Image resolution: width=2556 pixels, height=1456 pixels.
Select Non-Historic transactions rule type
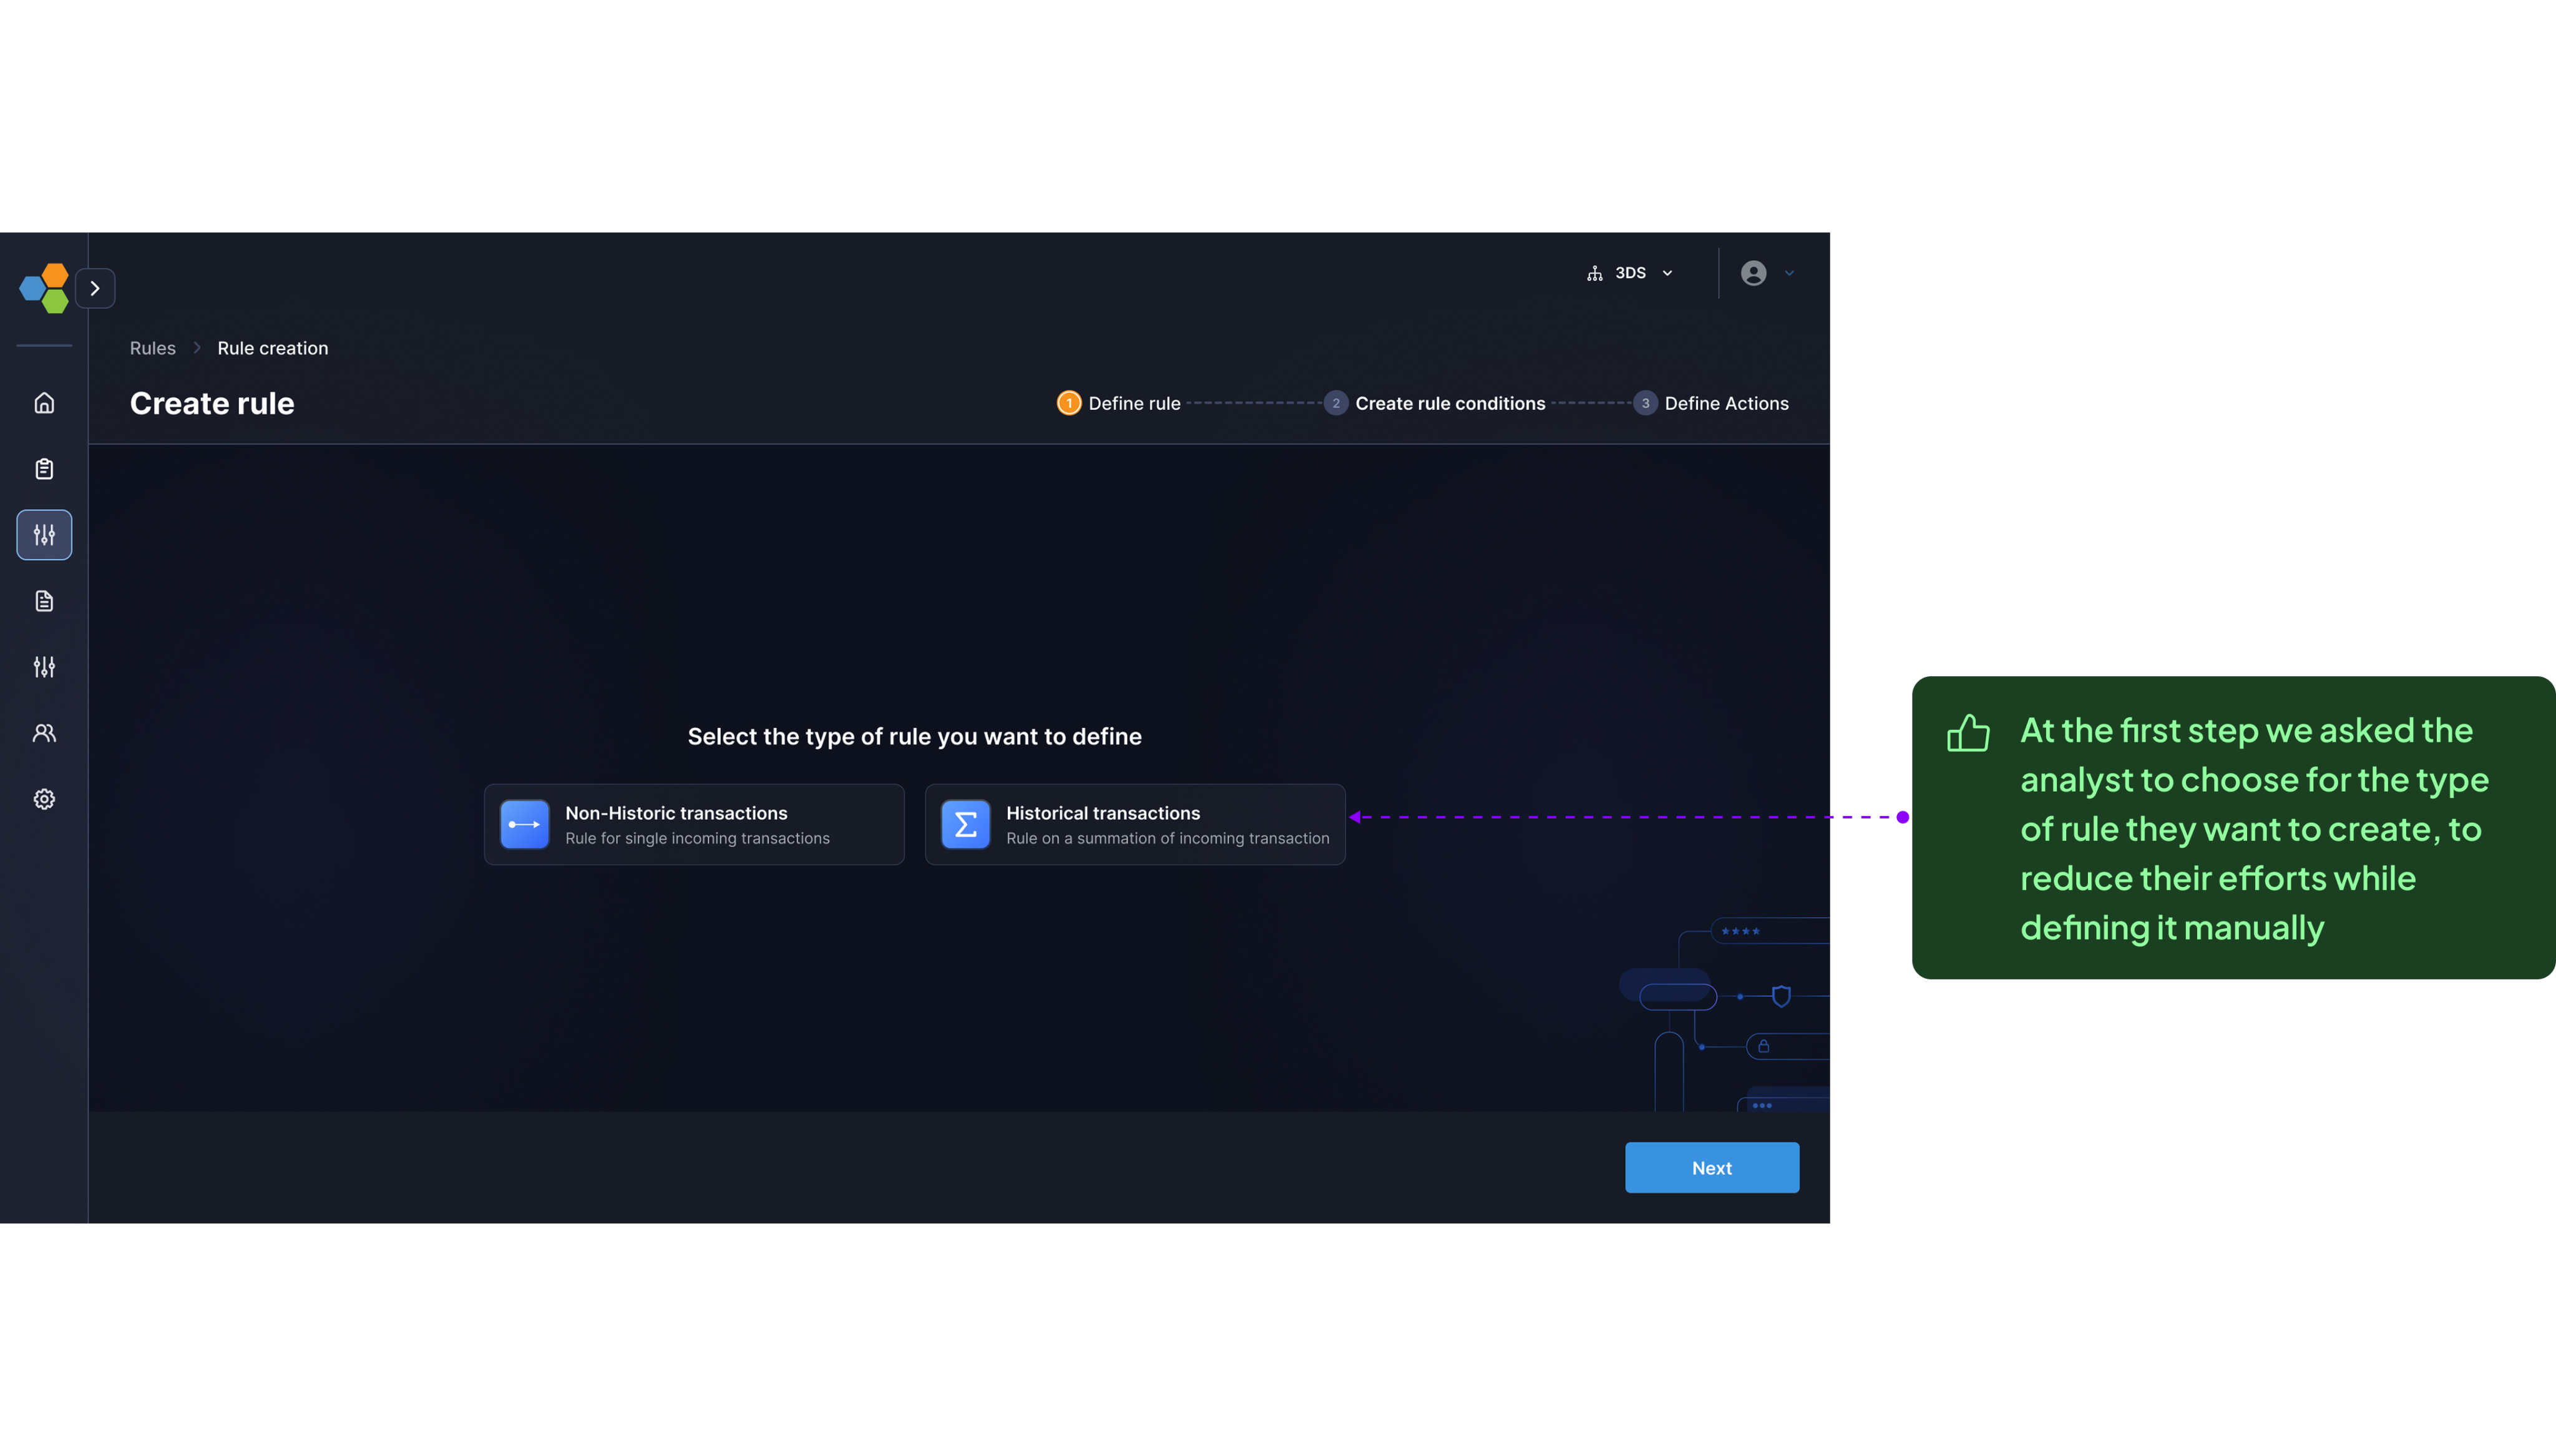point(694,824)
